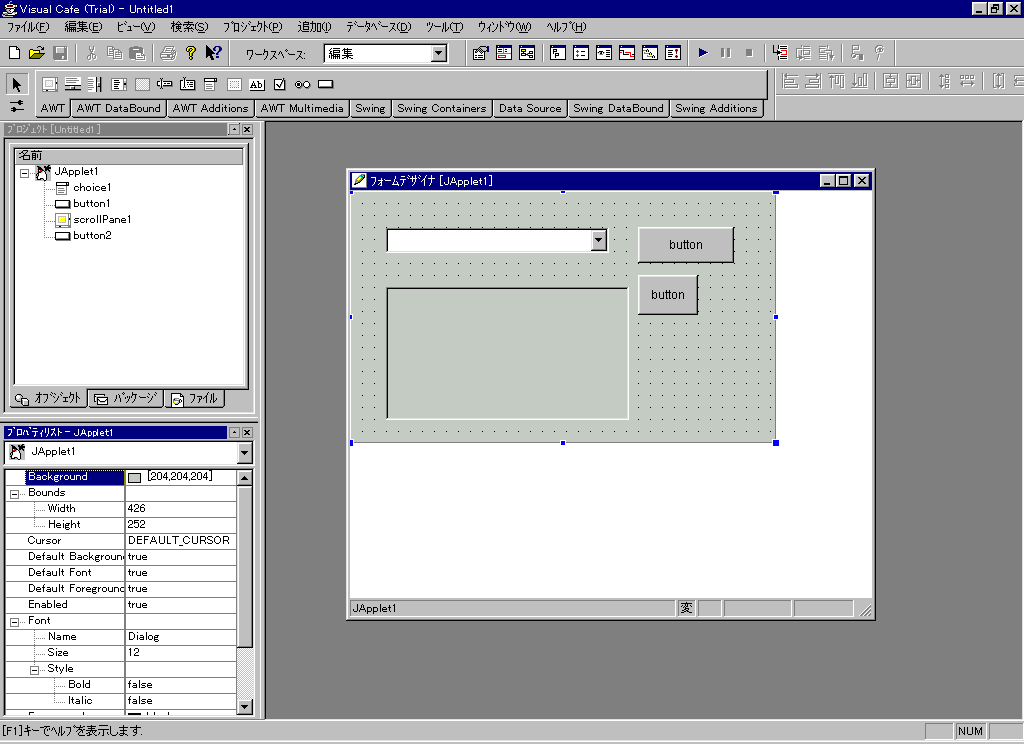
Task: Click the Open folder icon
Action: tap(37, 53)
